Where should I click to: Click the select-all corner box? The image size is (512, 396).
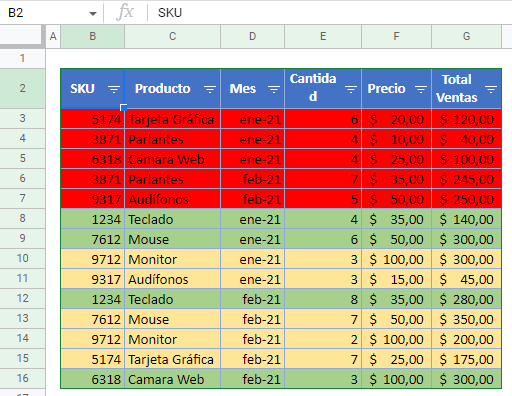click(22, 35)
